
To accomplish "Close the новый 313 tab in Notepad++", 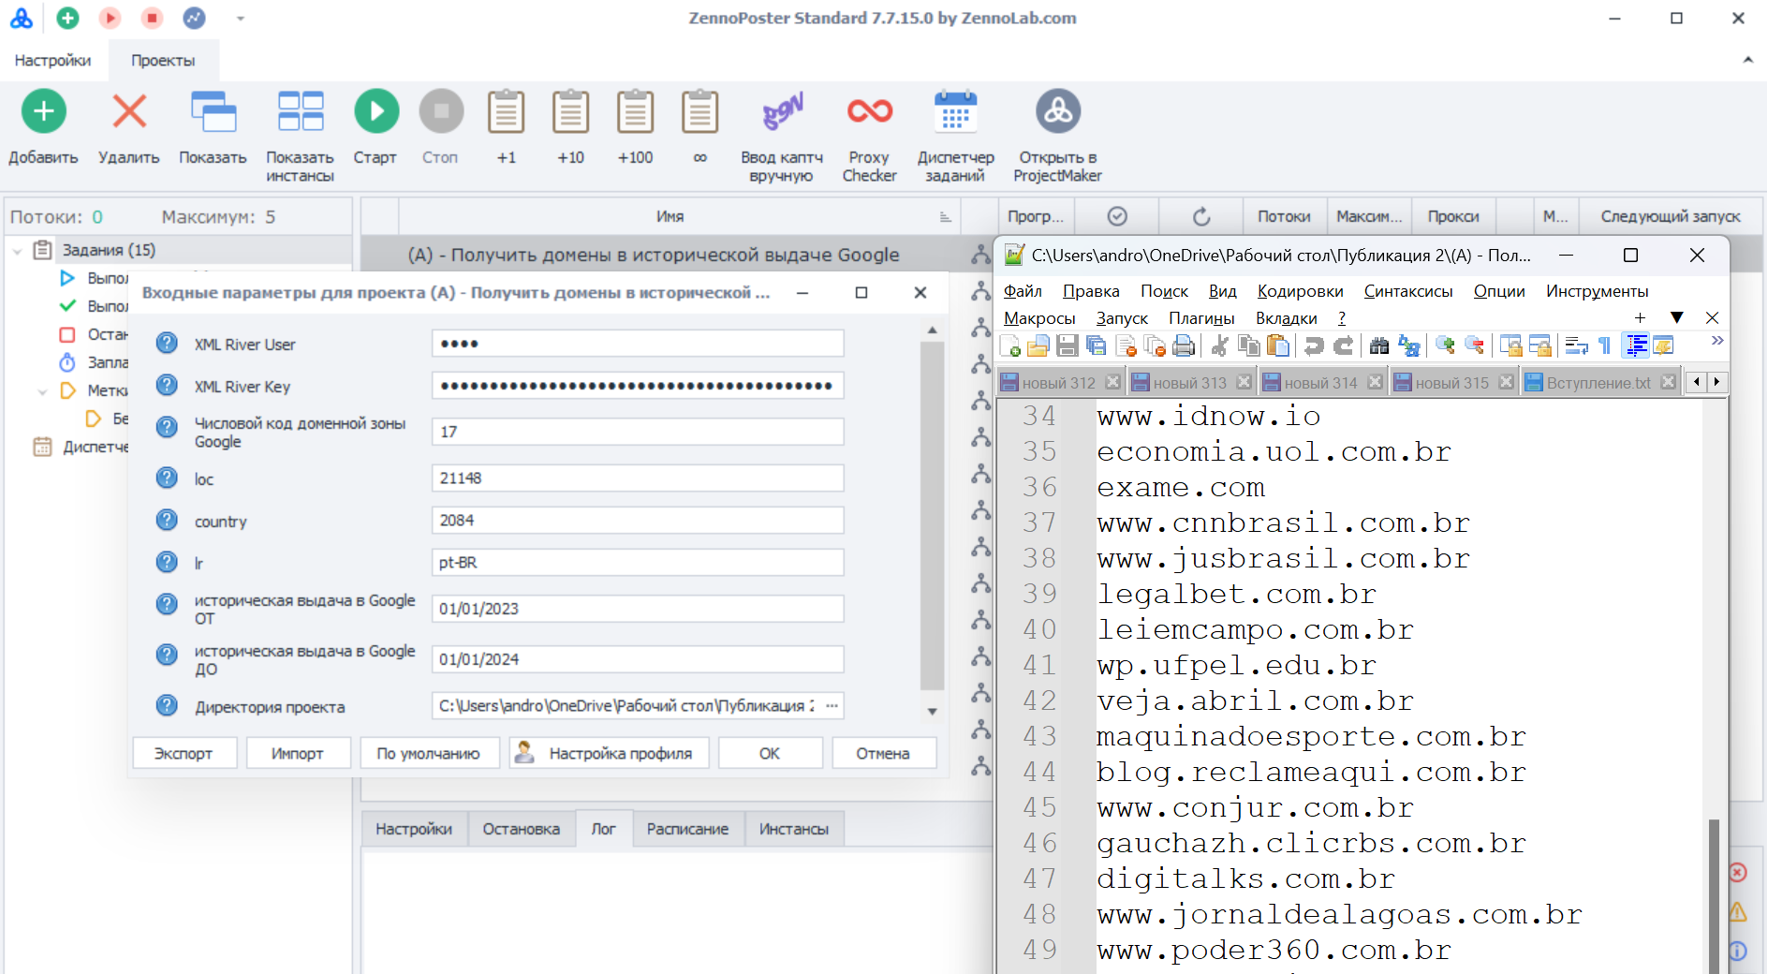I will [x=1244, y=382].
